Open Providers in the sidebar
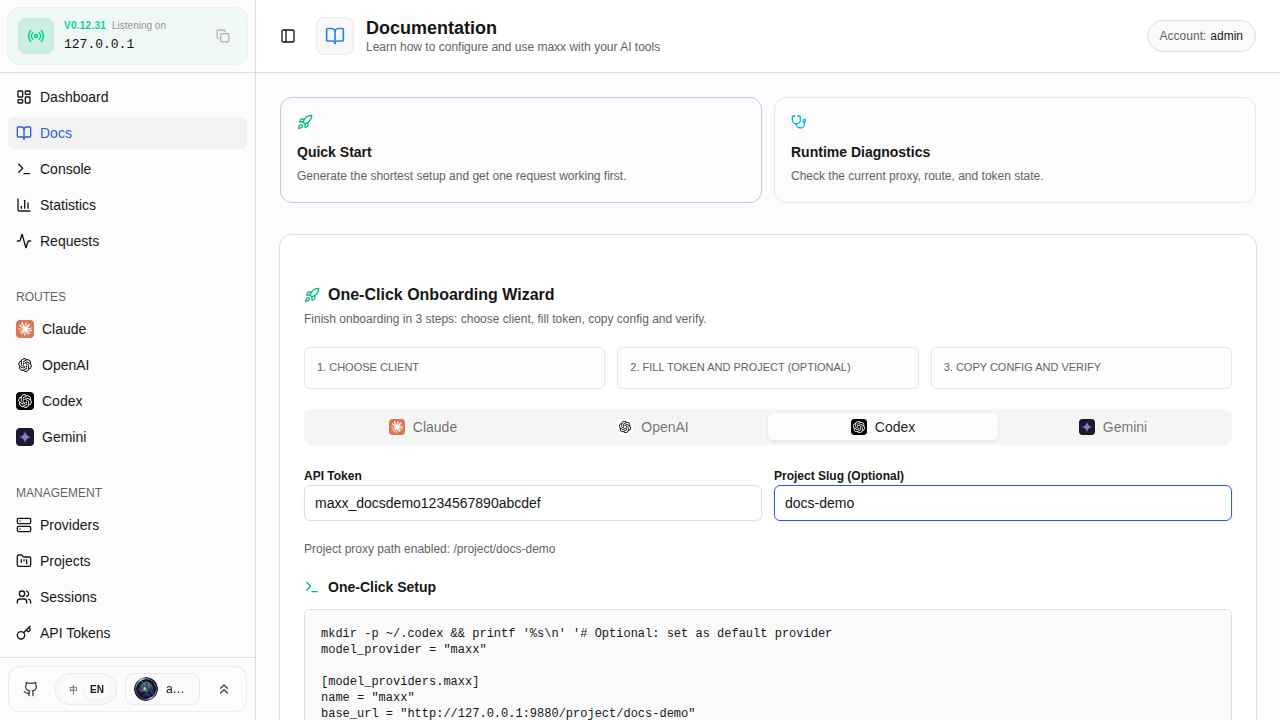The width and height of the screenshot is (1280, 720). (69, 525)
